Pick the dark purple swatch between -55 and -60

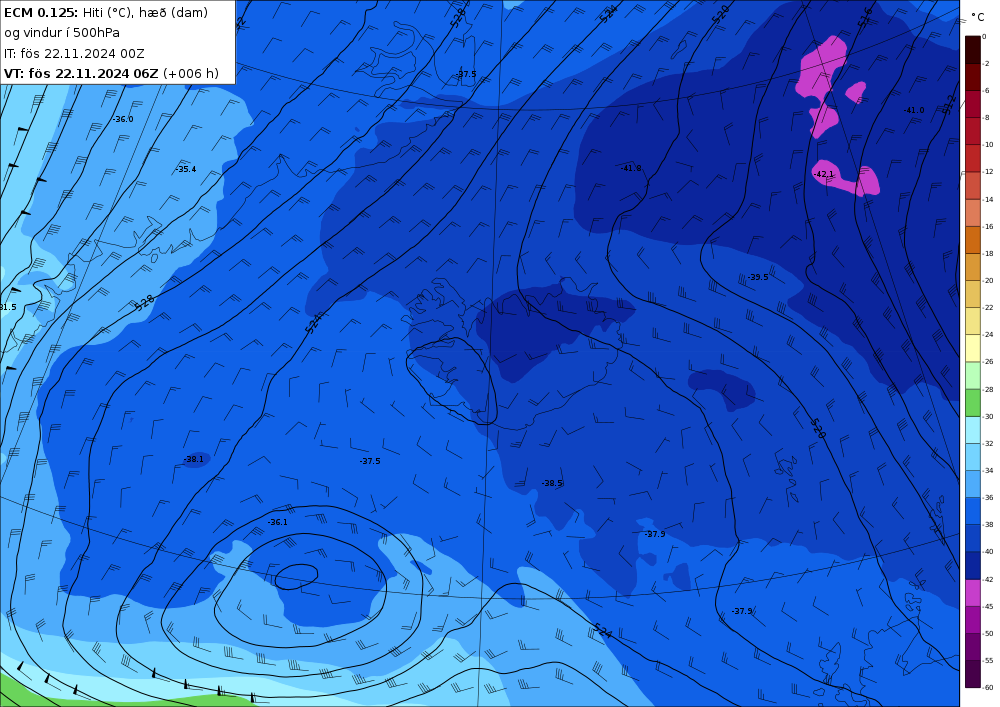point(973,674)
